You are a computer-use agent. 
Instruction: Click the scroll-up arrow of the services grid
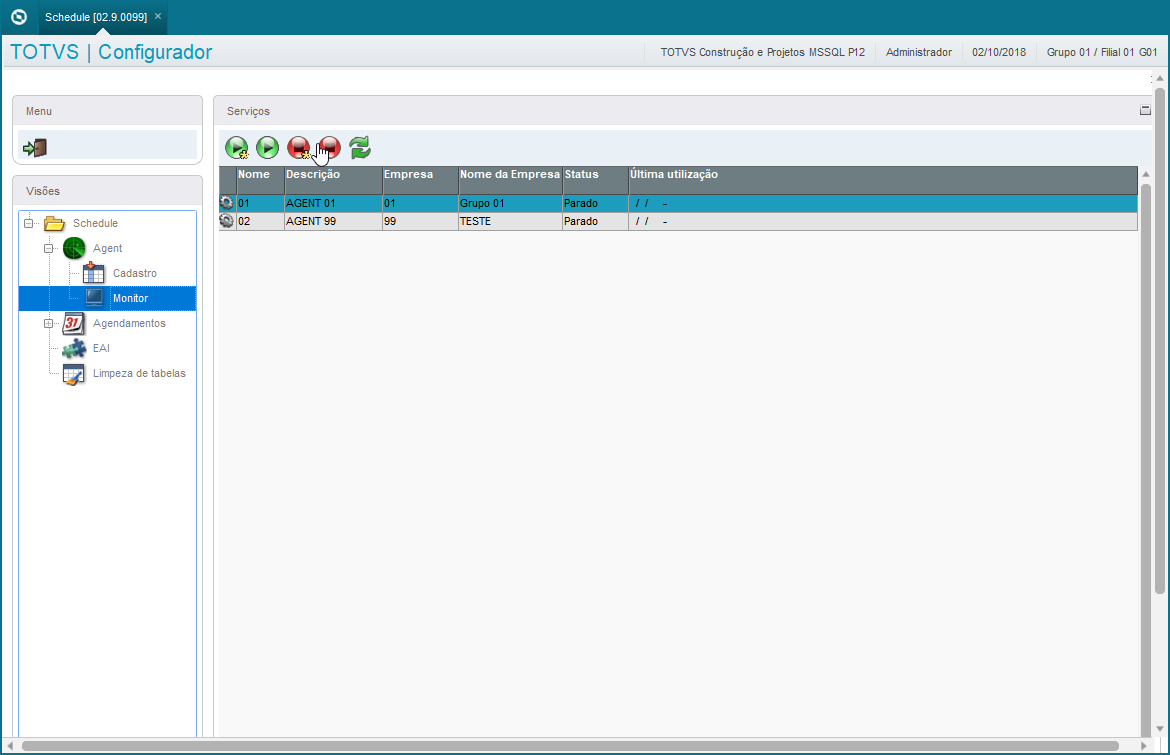coord(1146,174)
